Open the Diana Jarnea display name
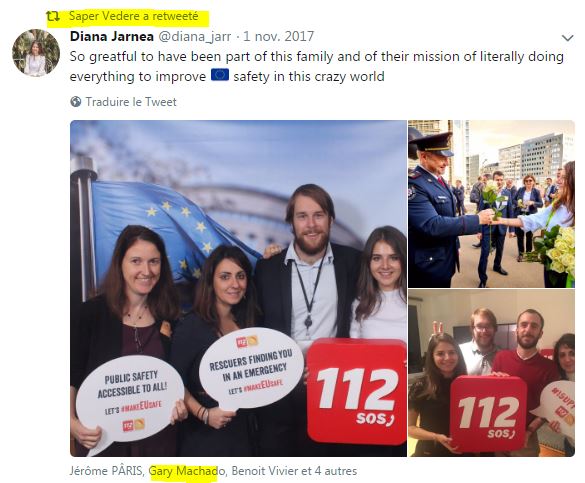The width and height of the screenshot is (585, 483). tap(112, 37)
